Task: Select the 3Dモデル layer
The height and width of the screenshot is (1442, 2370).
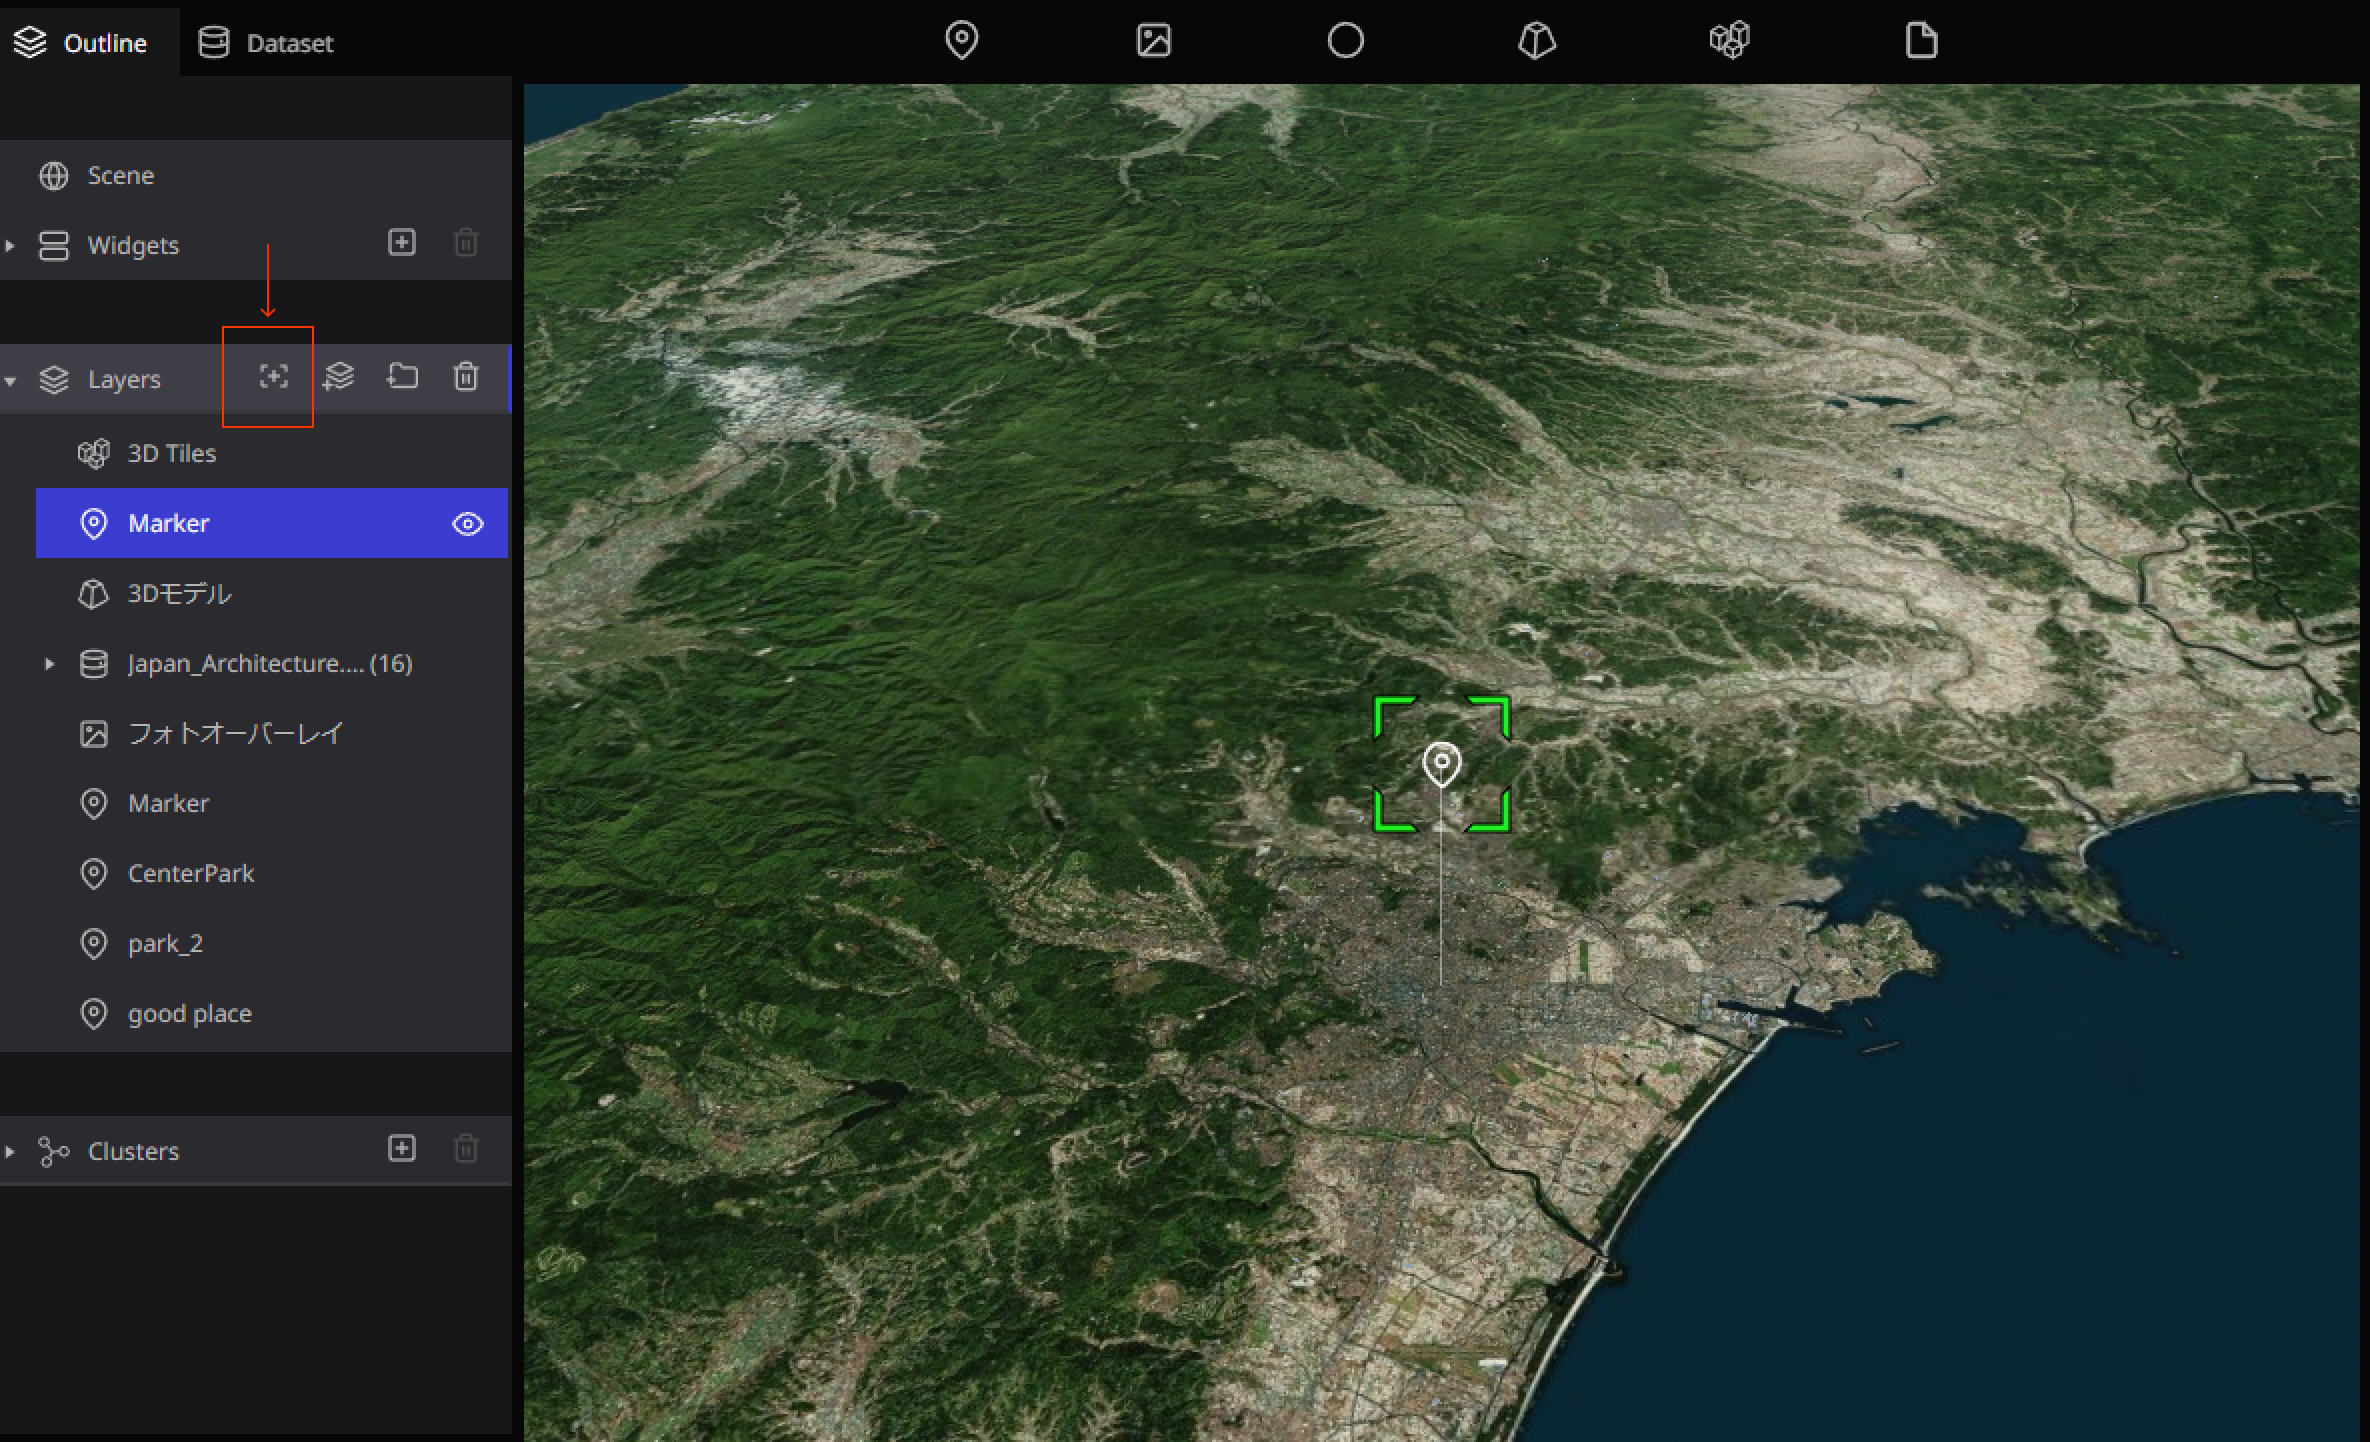Action: click(272, 593)
